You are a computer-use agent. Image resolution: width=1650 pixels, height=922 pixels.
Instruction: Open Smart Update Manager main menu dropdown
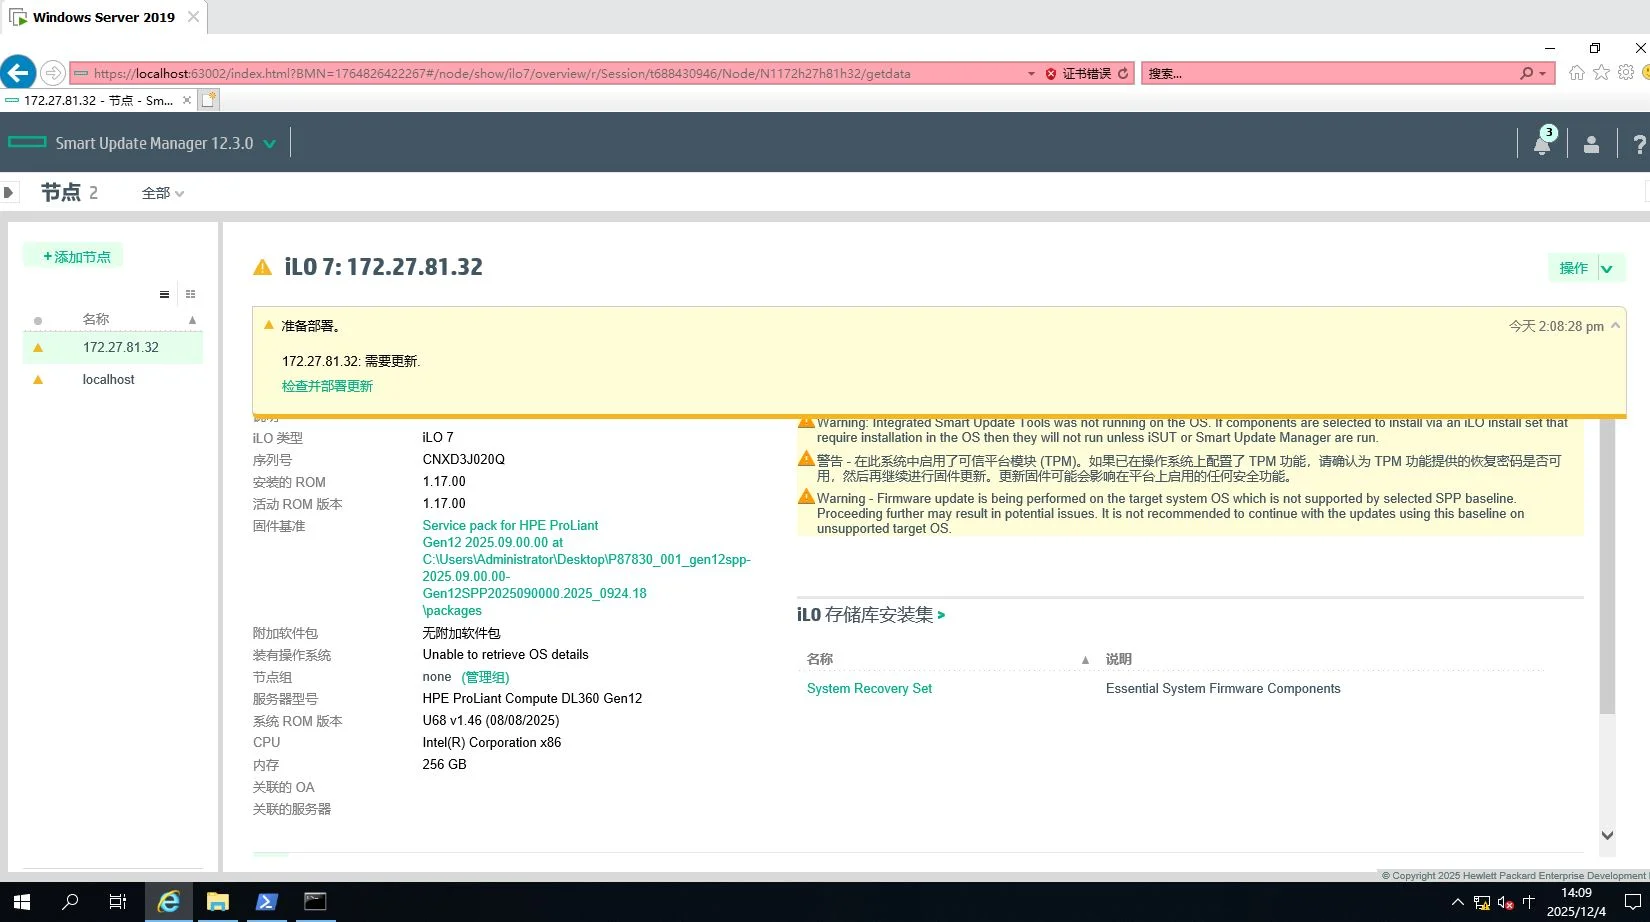[x=269, y=144]
